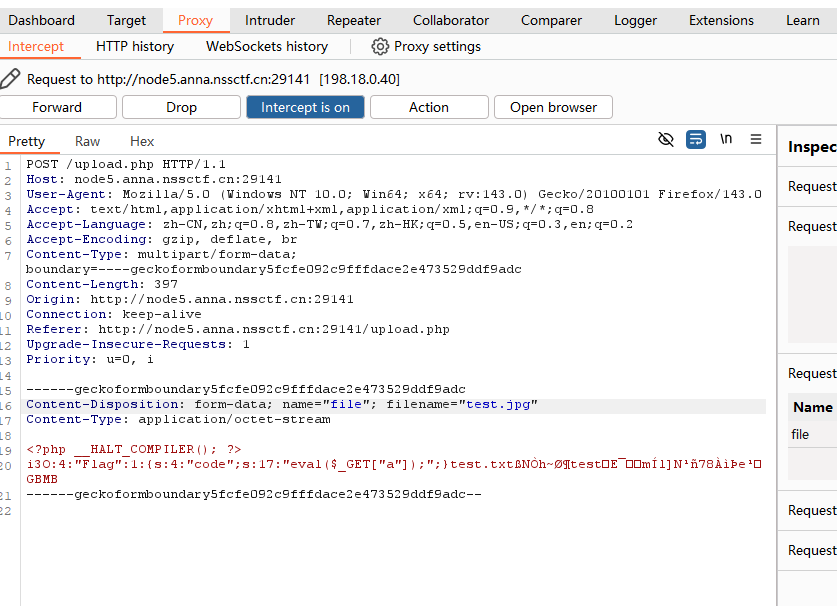This screenshot has height=606, width=837.
Task: Turn off the Intercept is on button
Action: pyautogui.click(x=305, y=107)
